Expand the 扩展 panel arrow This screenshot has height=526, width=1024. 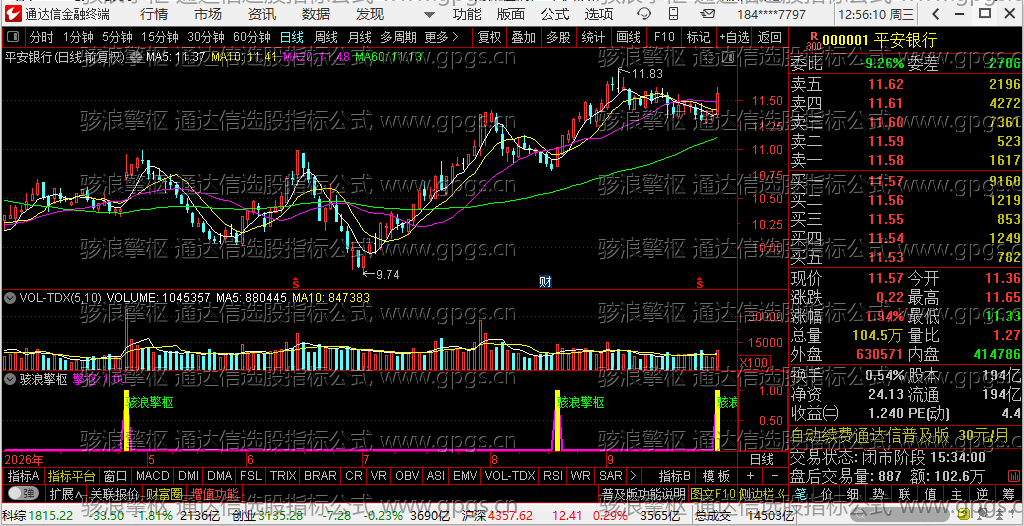pyautogui.click(x=66, y=493)
